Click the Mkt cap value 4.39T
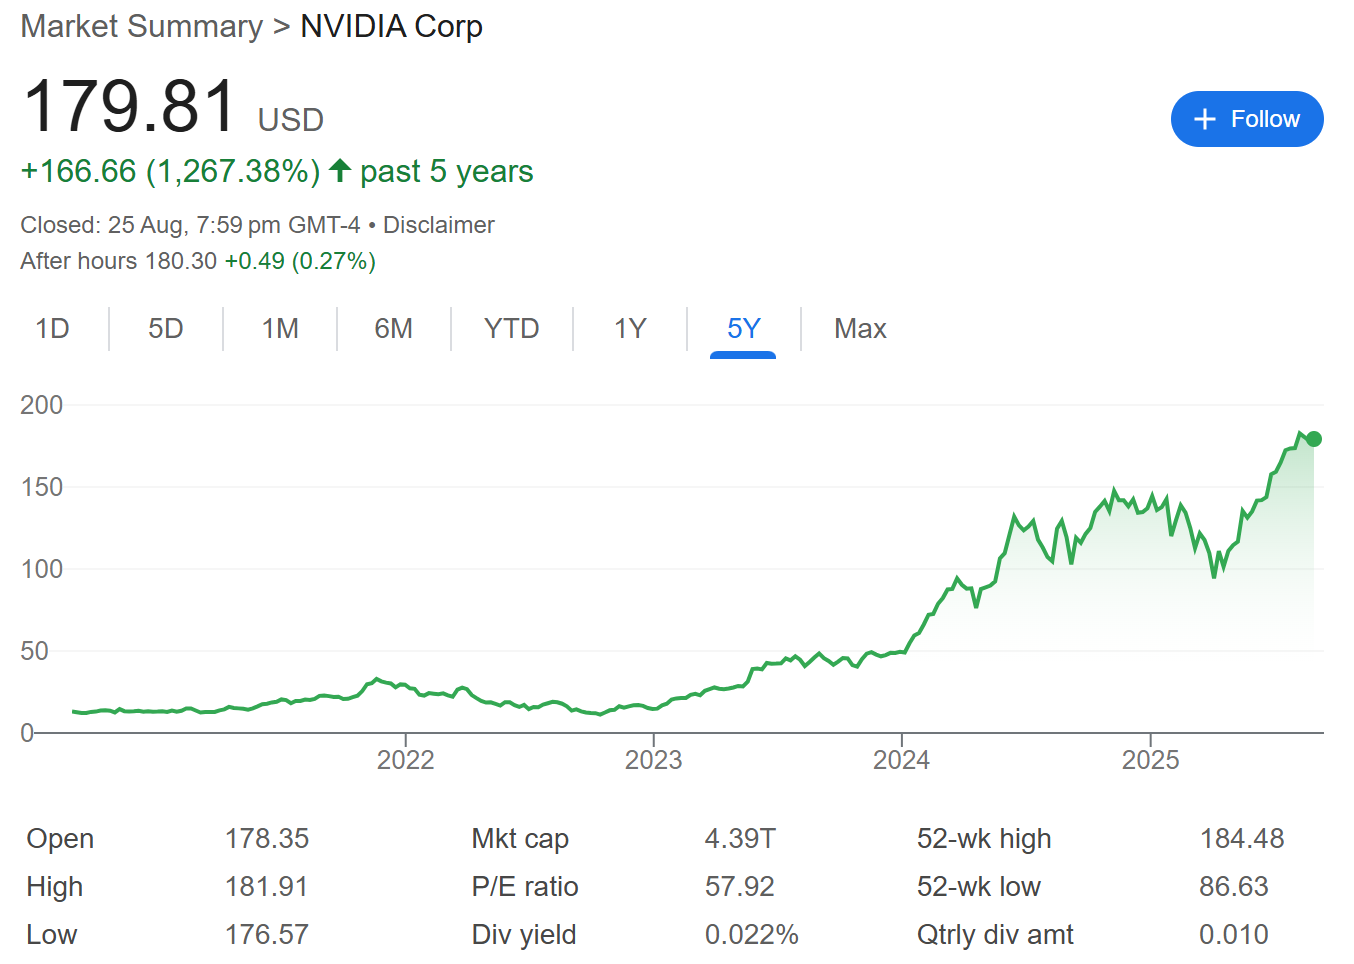This screenshot has width=1354, height=964. (x=740, y=838)
